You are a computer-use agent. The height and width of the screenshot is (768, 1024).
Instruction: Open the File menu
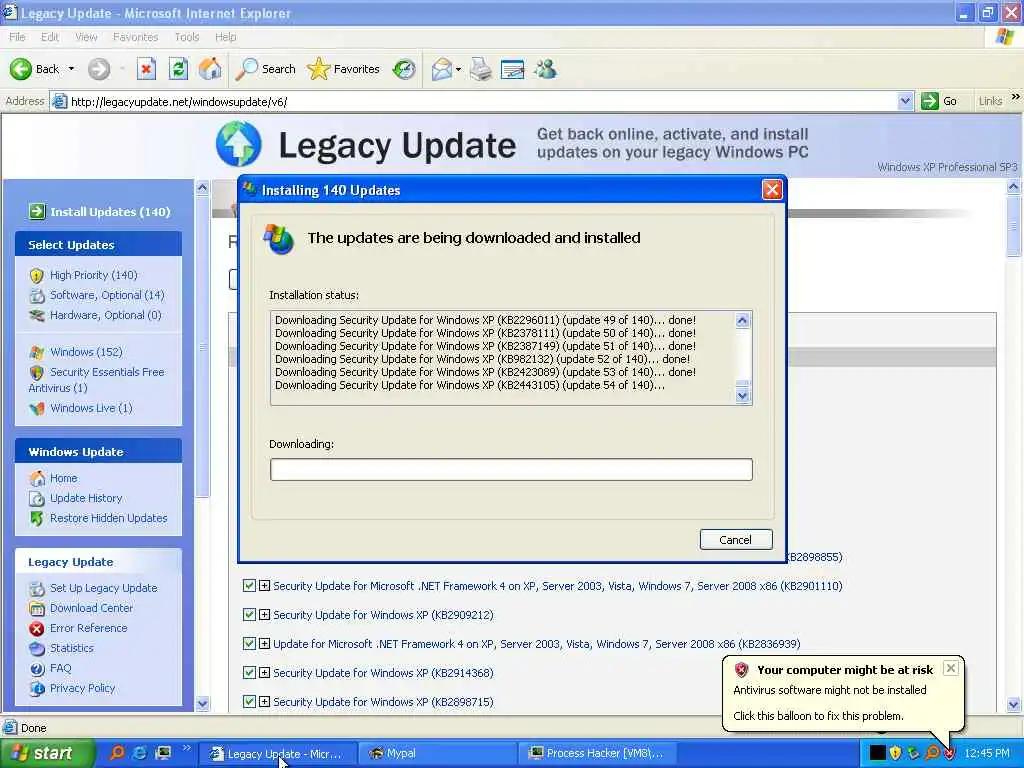[x=17, y=37]
